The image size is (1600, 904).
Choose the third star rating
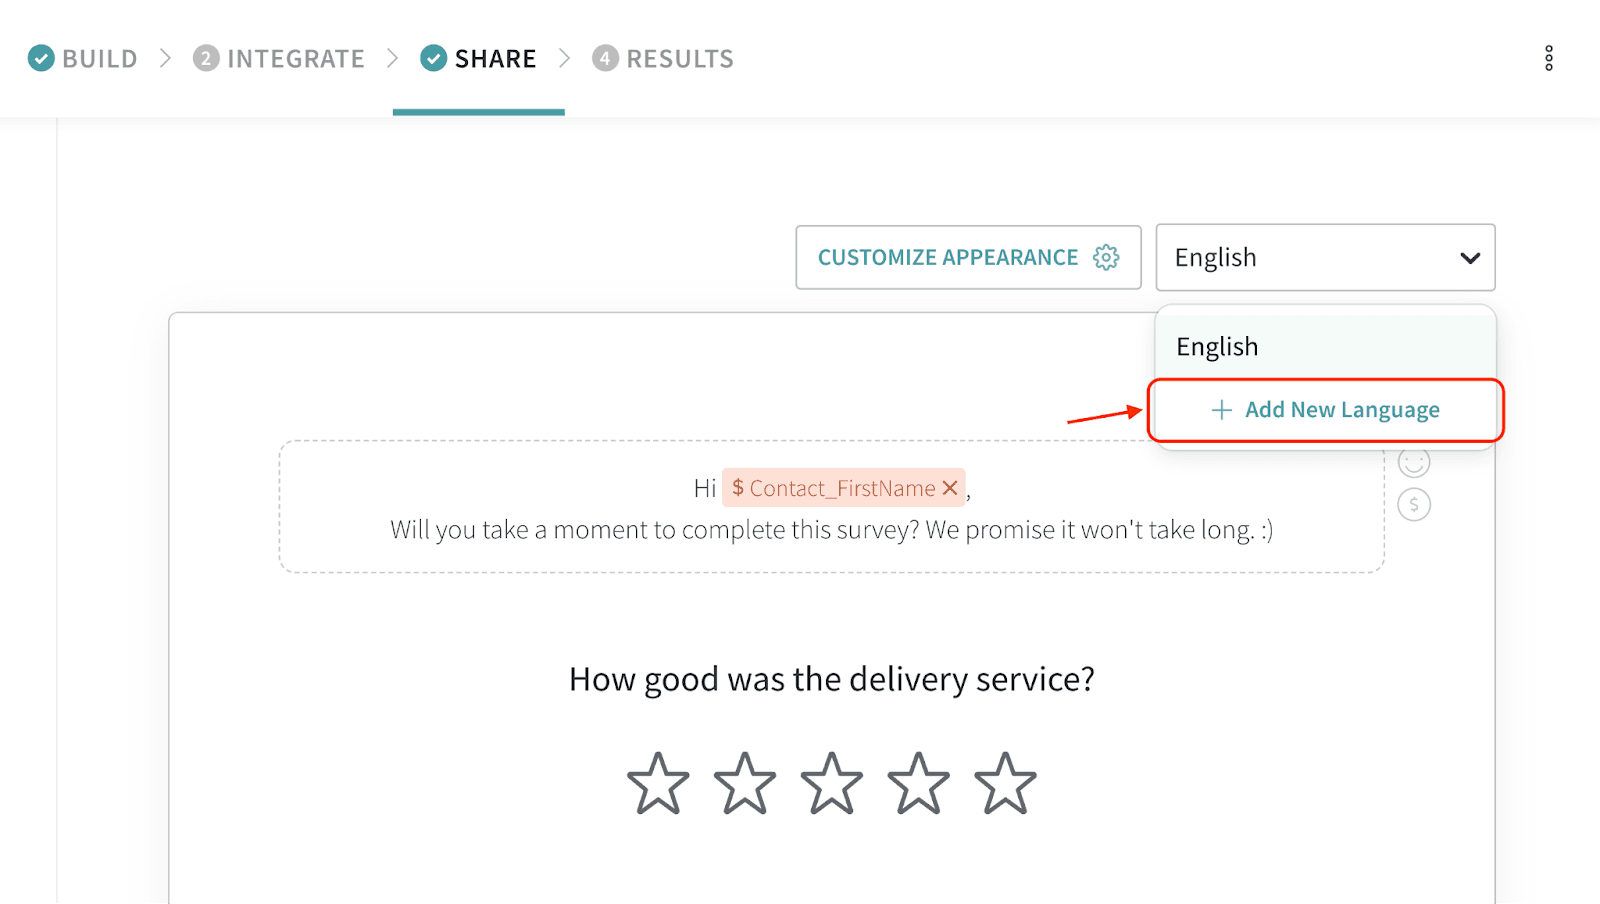(x=831, y=783)
